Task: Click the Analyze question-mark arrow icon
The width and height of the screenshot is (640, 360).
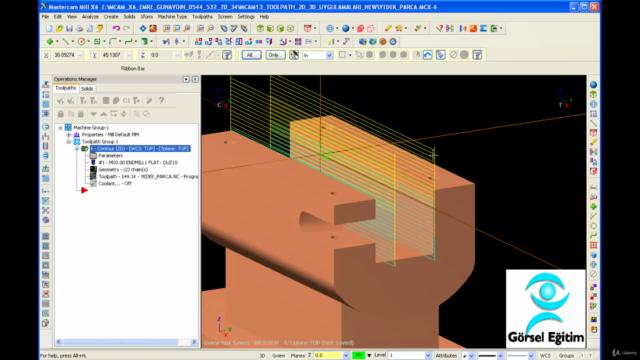Action: (x=439, y=28)
